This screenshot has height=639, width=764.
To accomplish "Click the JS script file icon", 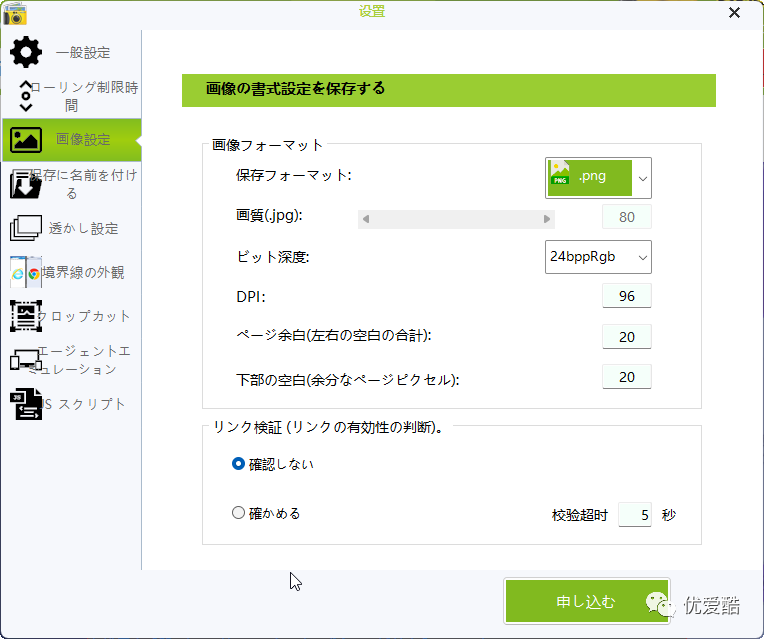I will coord(26,404).
